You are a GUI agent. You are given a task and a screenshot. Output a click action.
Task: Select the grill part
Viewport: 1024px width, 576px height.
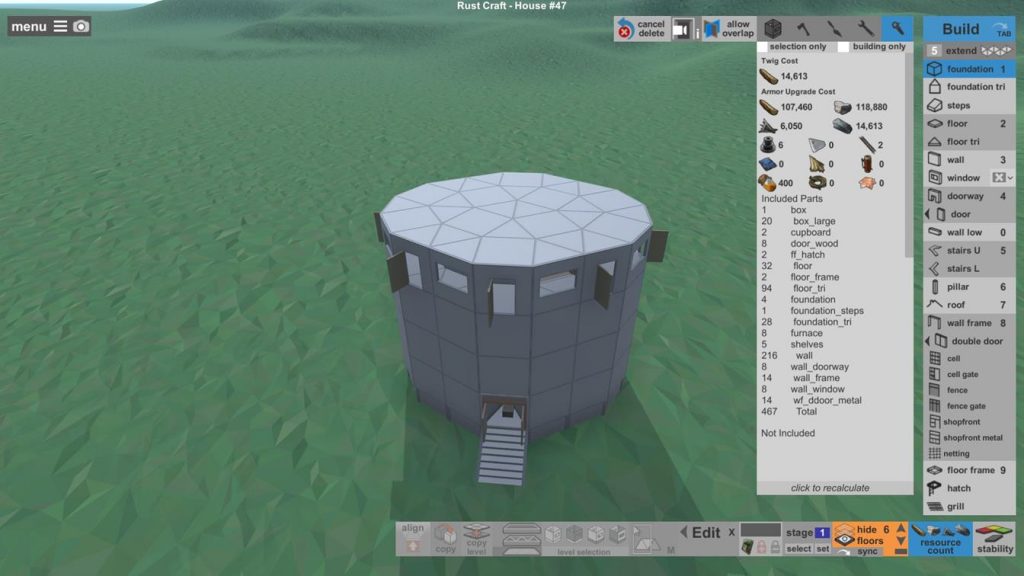pos(969,506)
